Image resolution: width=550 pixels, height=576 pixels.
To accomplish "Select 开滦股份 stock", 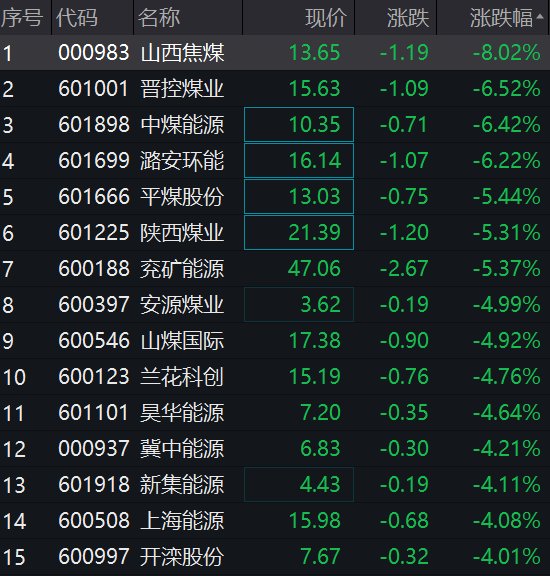I will pos(182,557).
